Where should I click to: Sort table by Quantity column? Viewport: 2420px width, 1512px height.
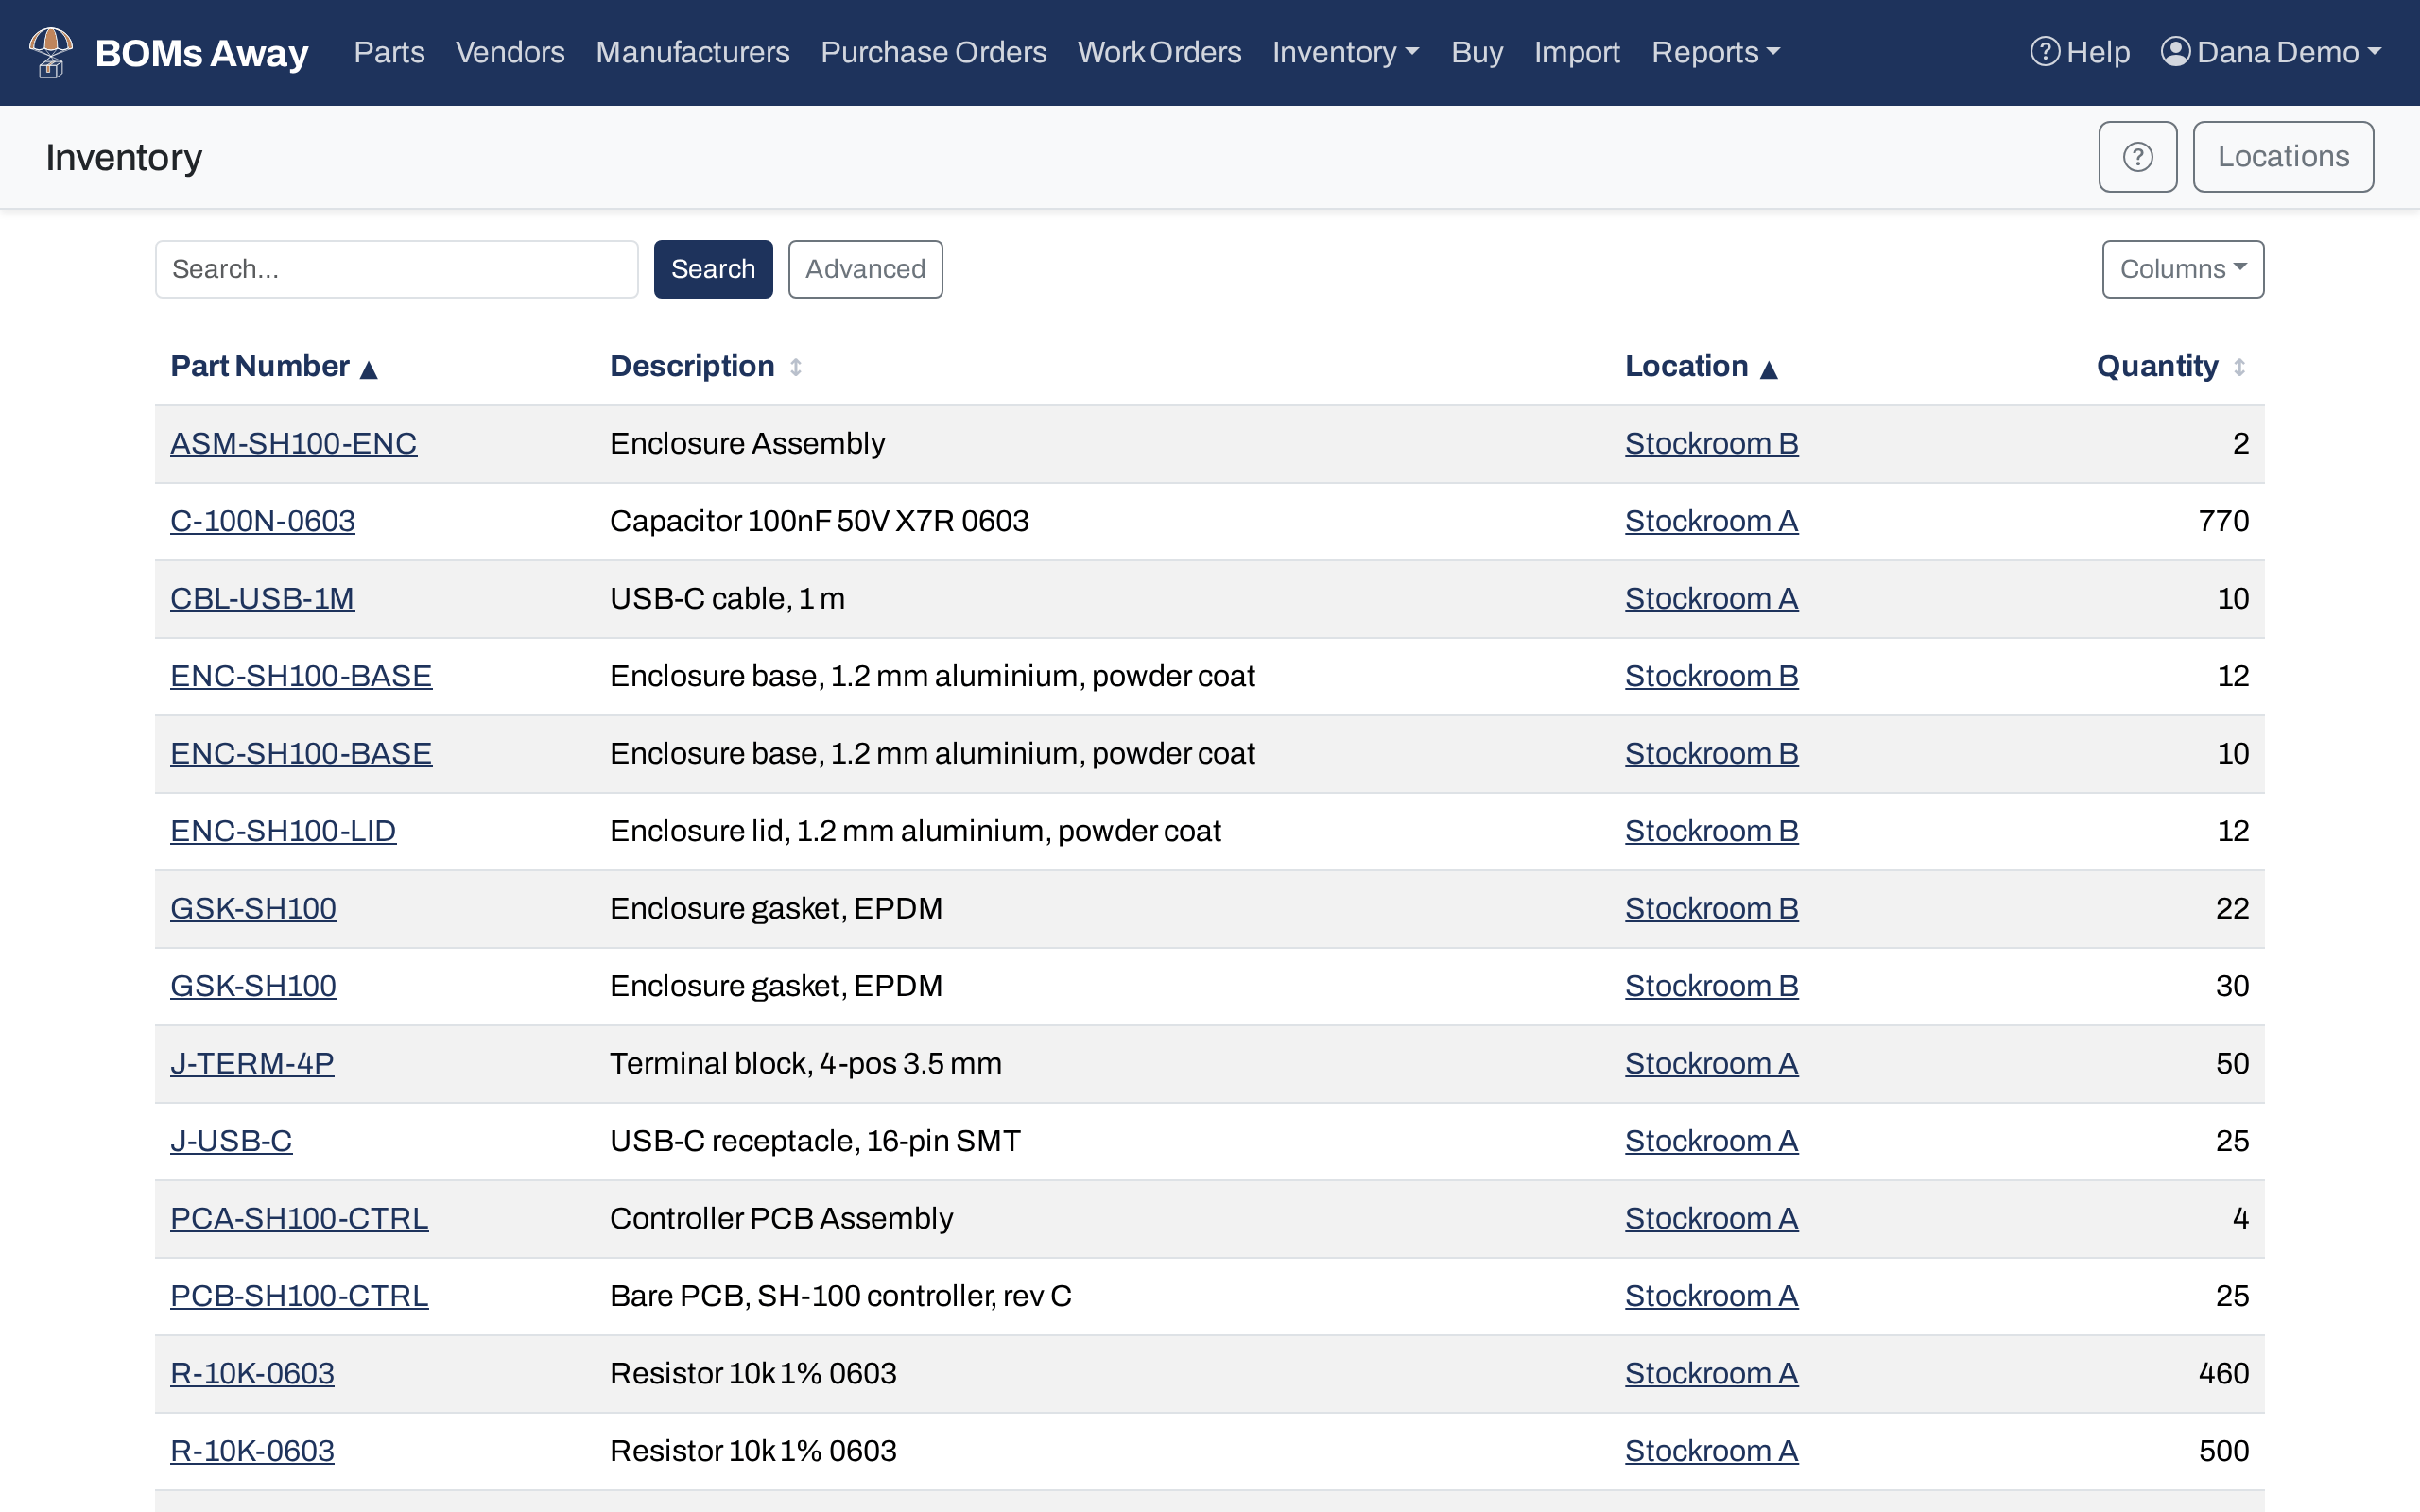2171,367
